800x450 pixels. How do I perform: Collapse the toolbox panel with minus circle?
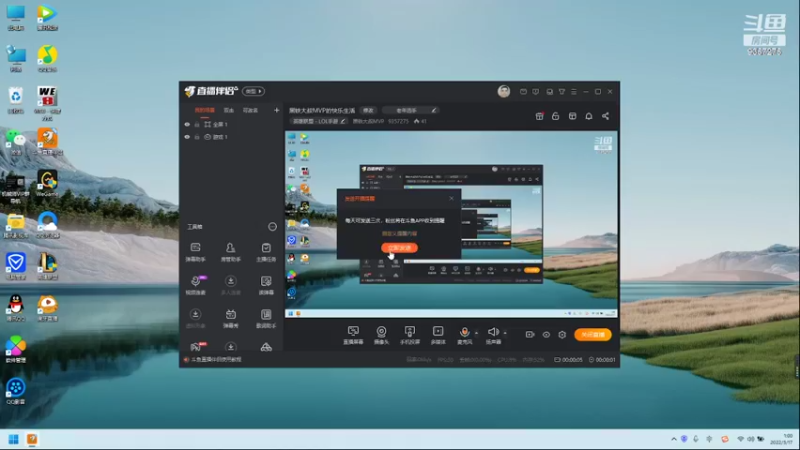272,227
